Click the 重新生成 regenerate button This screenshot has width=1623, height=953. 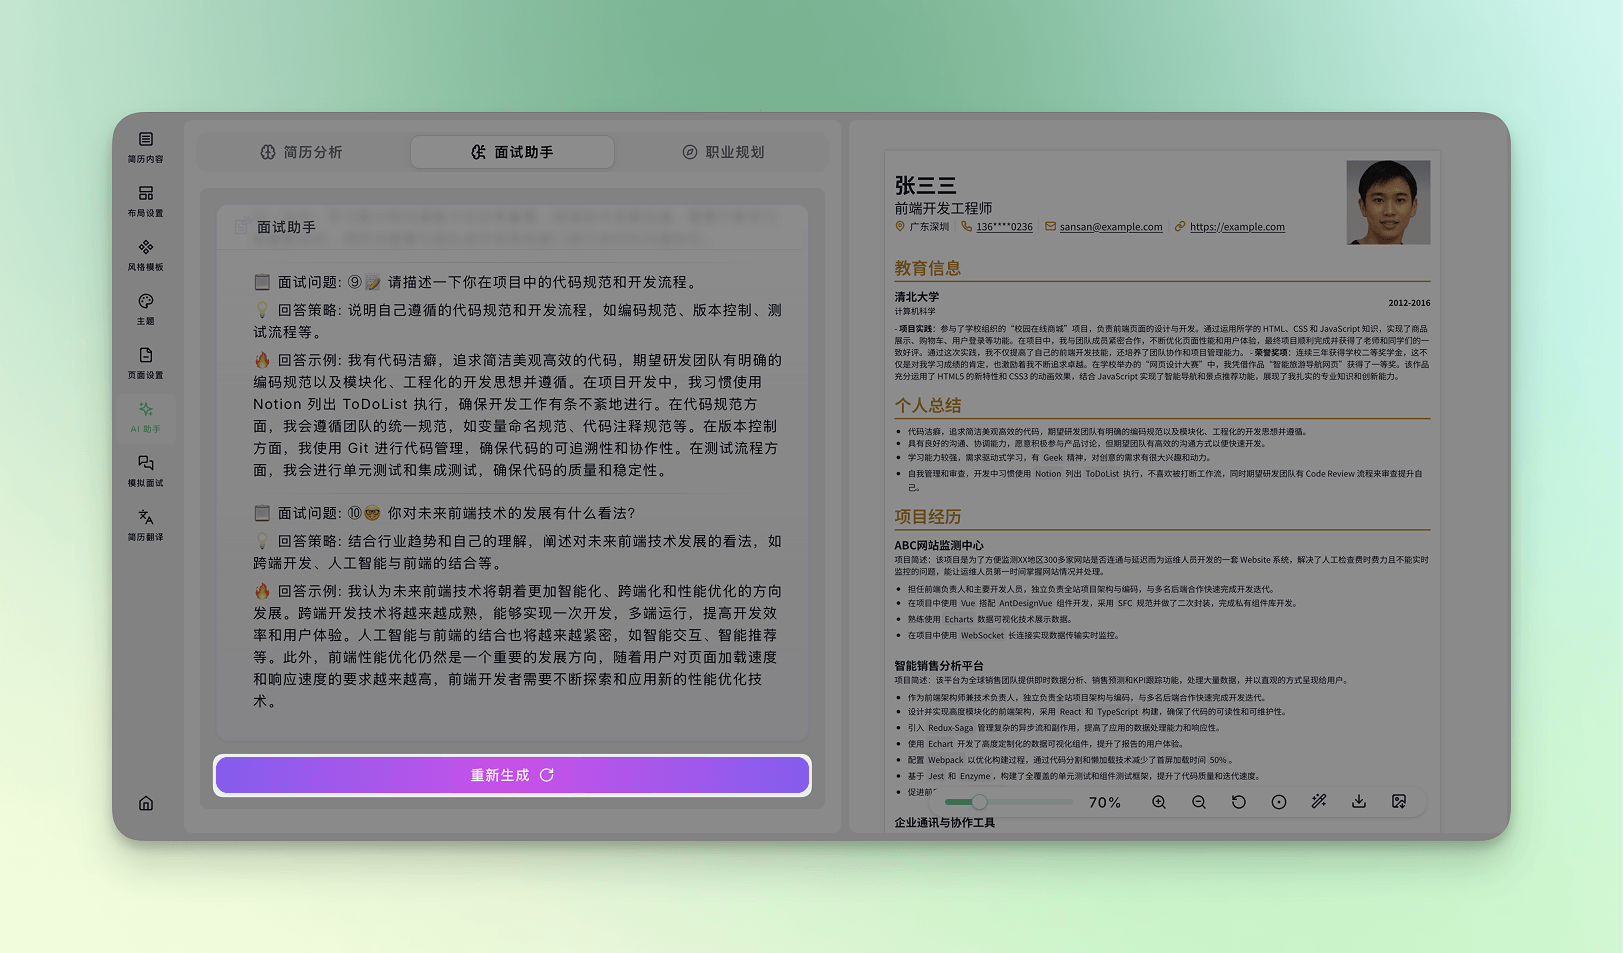click(512, 776)
